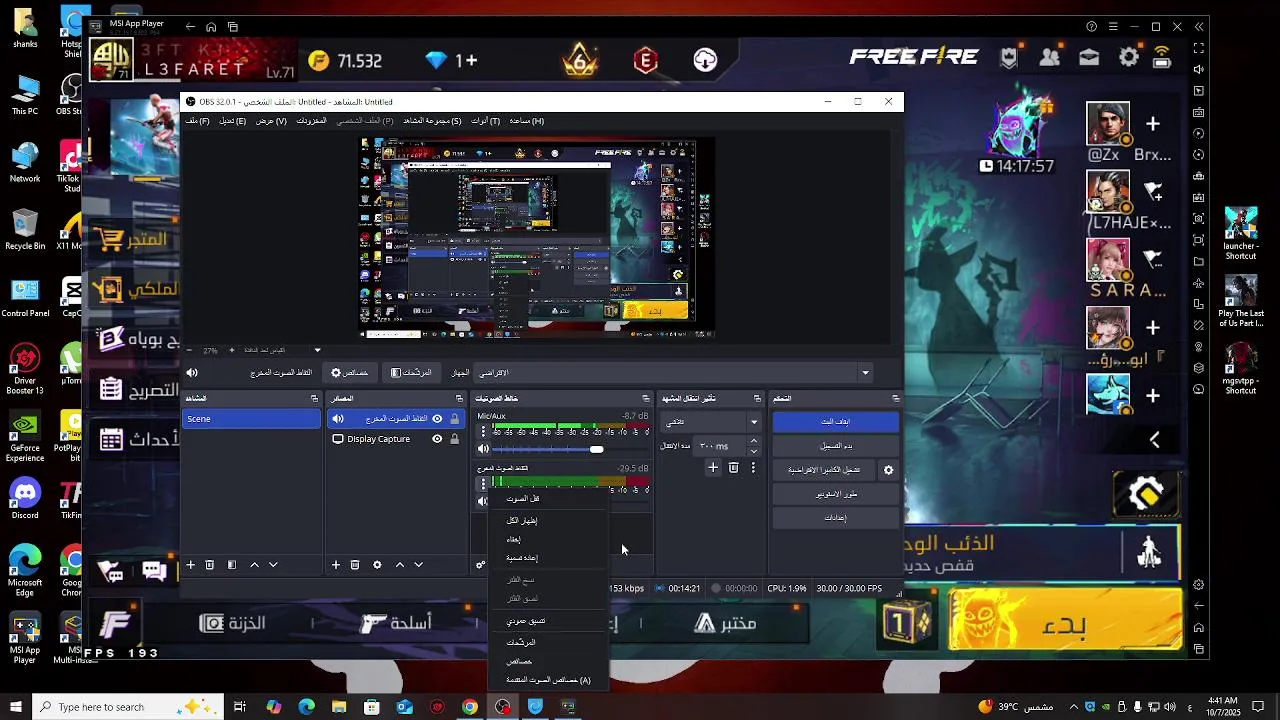Toggle visibility eye of Display Capture source
Image resolution: width=1280 pixels, height=720 pixels.
437,439
